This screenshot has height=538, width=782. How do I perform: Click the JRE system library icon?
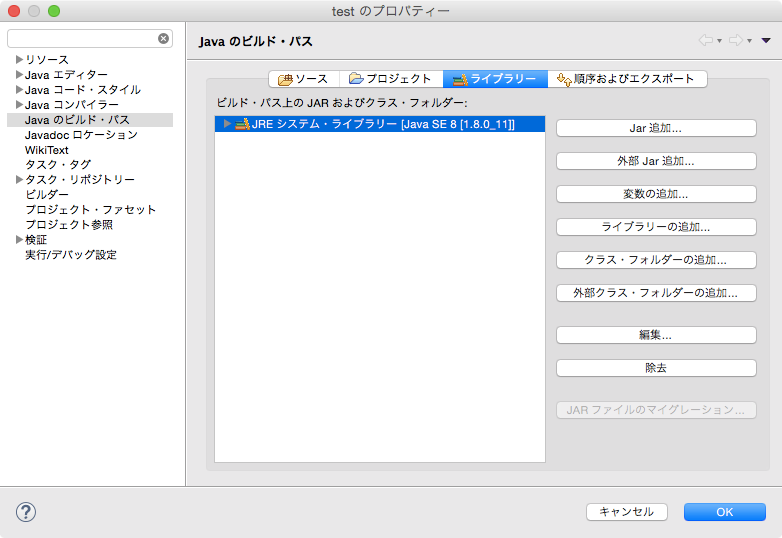pyautogui.click(x=243, y=124)
